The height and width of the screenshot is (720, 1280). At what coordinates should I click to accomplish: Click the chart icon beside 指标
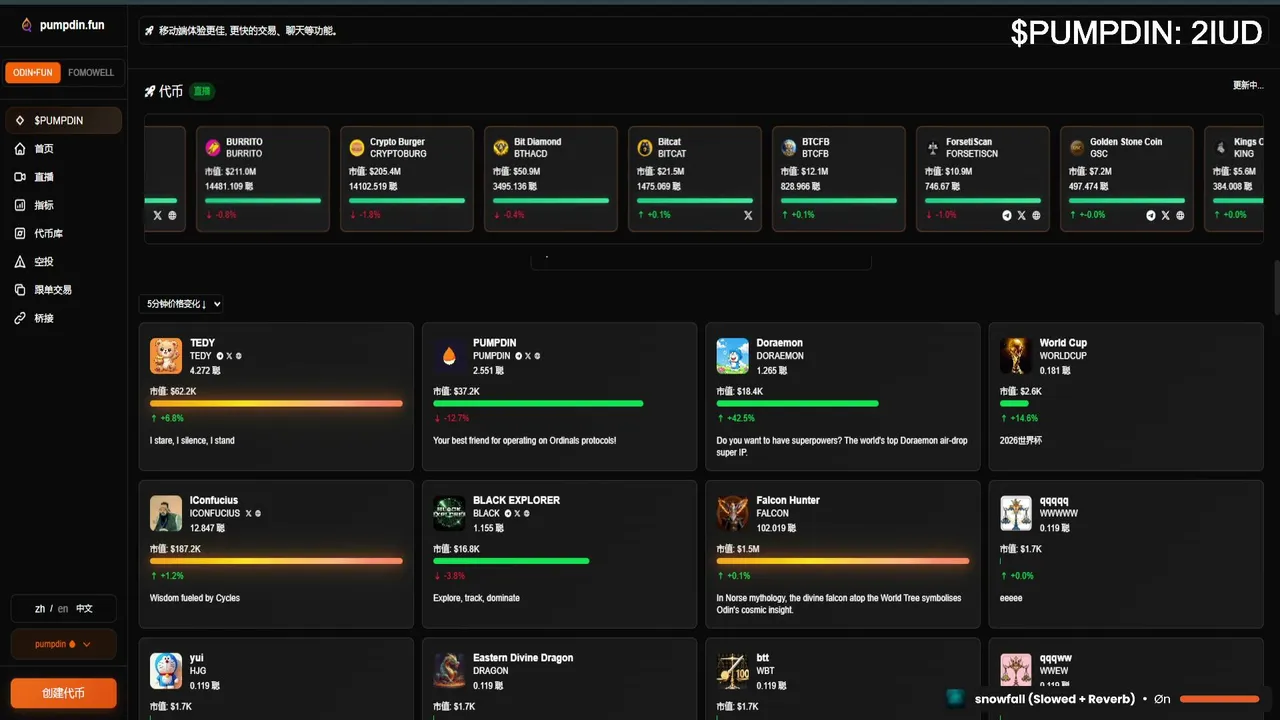click(x=20, y=205)
